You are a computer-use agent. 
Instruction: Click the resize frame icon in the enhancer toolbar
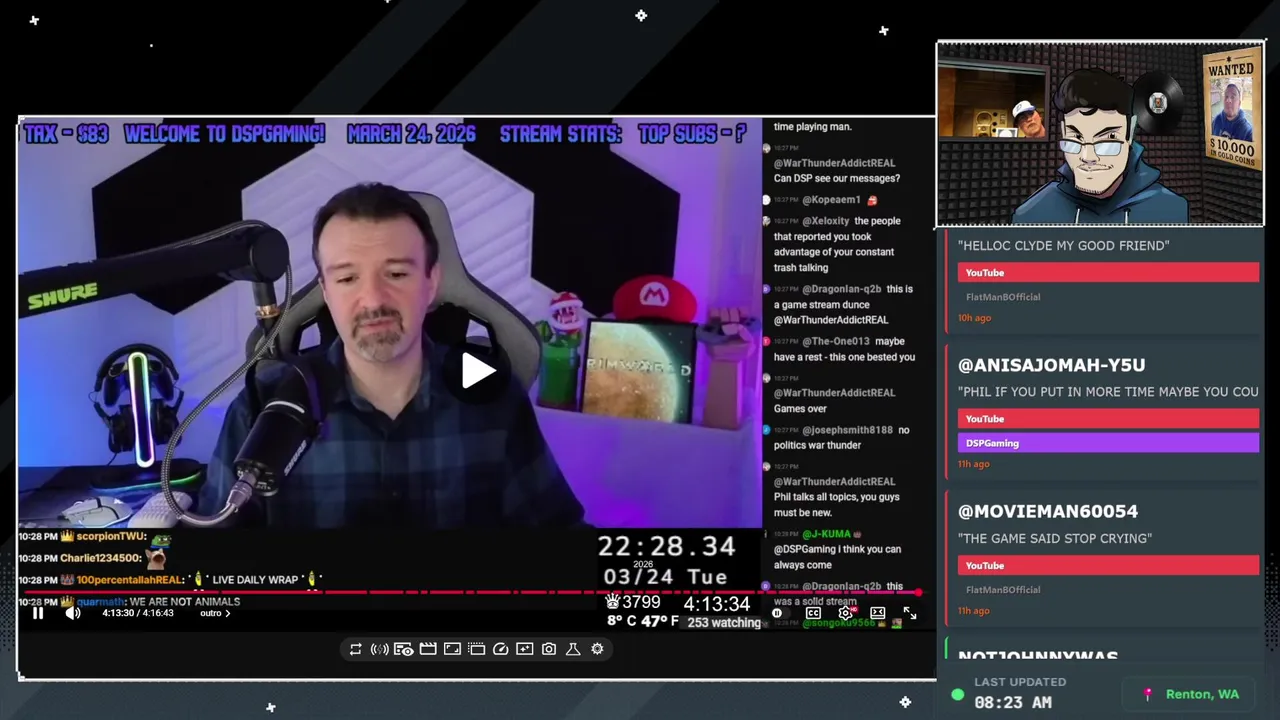coord(452,649)
